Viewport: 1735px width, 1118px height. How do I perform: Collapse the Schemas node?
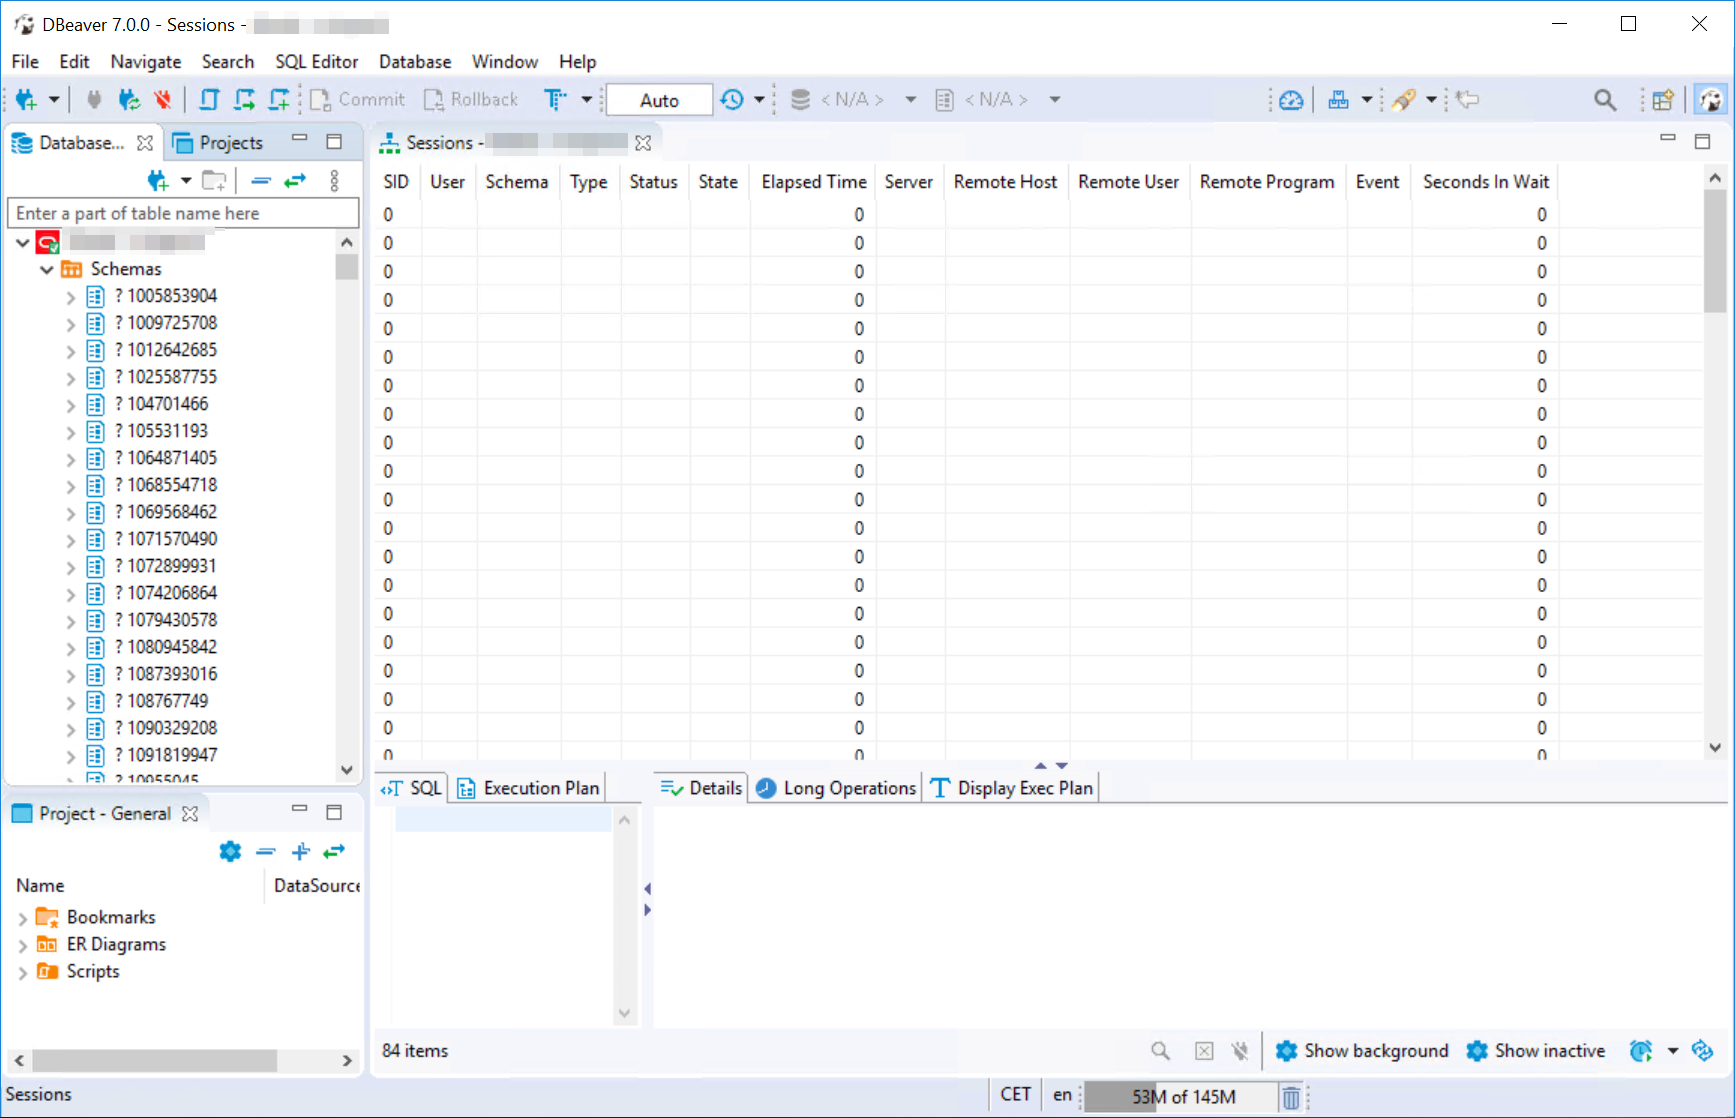point(46,269)
